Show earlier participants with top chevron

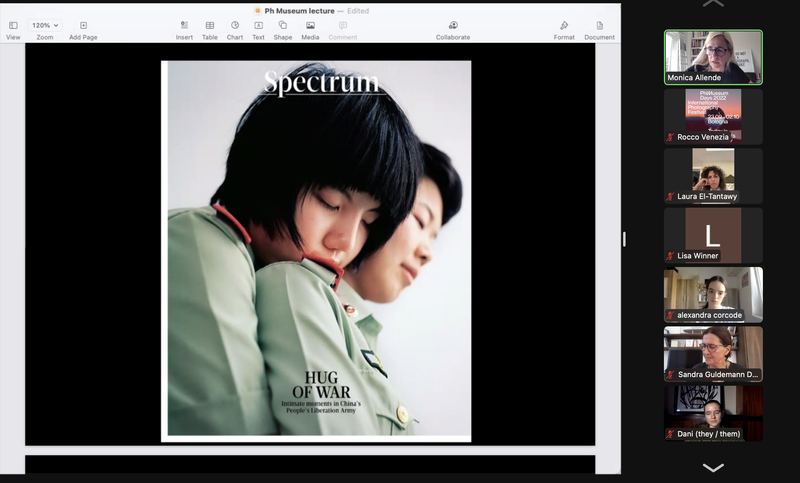pyautogui.click(x=713, y=3)
